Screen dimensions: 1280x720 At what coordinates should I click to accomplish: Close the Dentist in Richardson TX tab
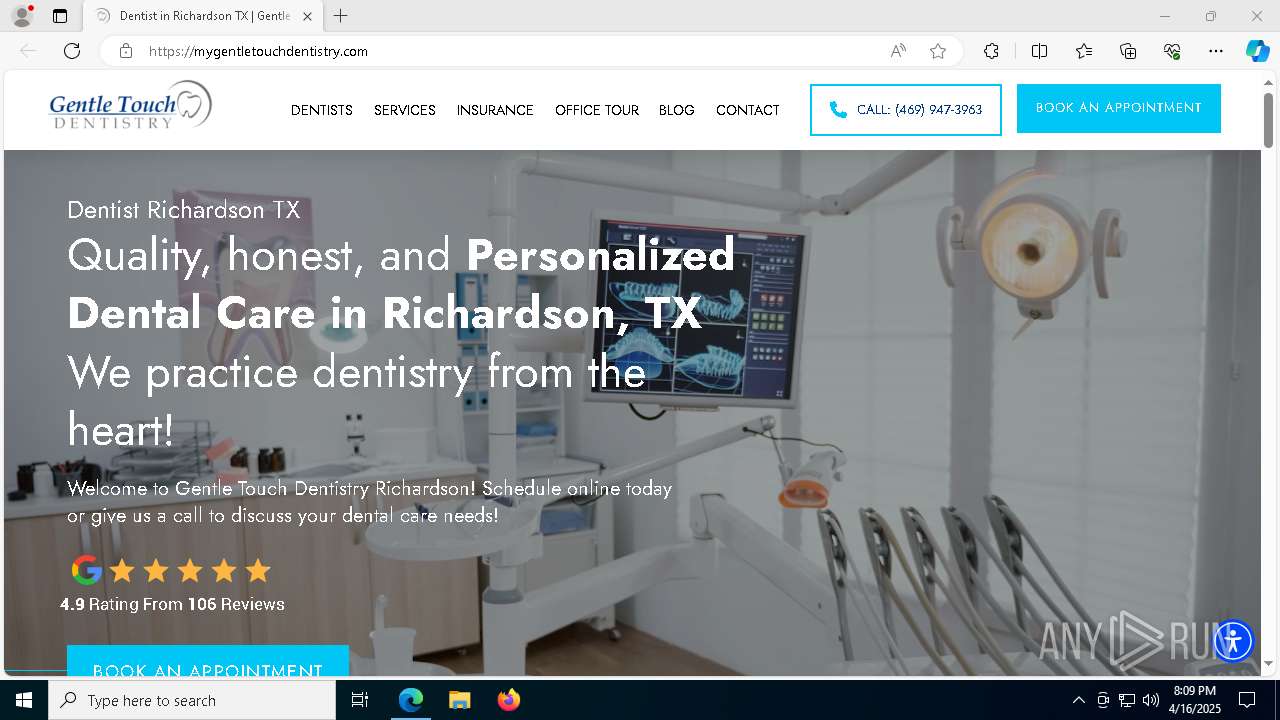(307, 16)
